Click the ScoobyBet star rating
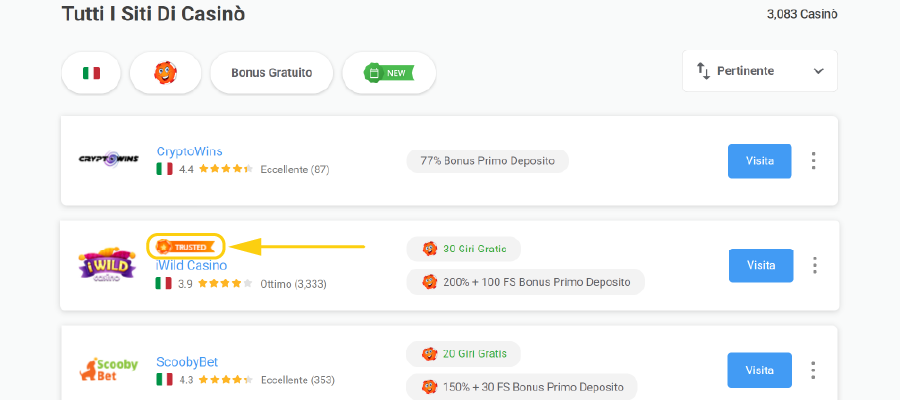Viewport: 900px width, 400px height. point(225,380)
